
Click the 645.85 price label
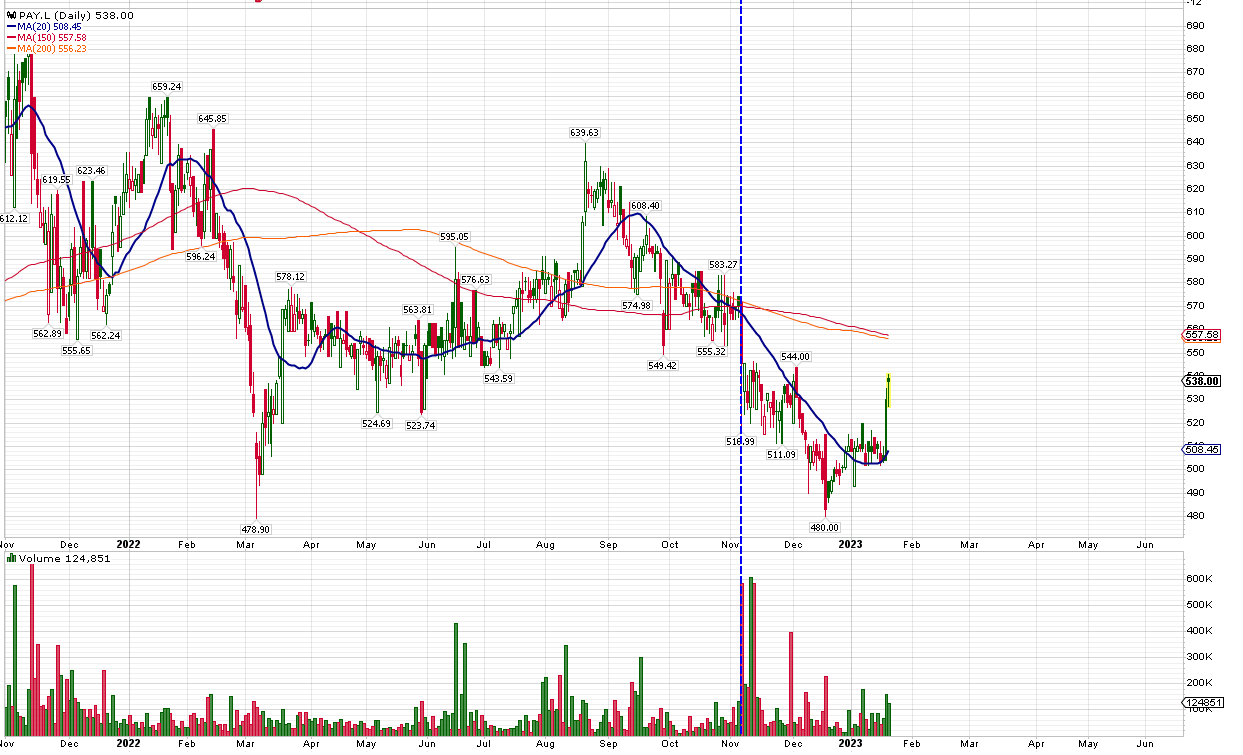coord(213,118)
